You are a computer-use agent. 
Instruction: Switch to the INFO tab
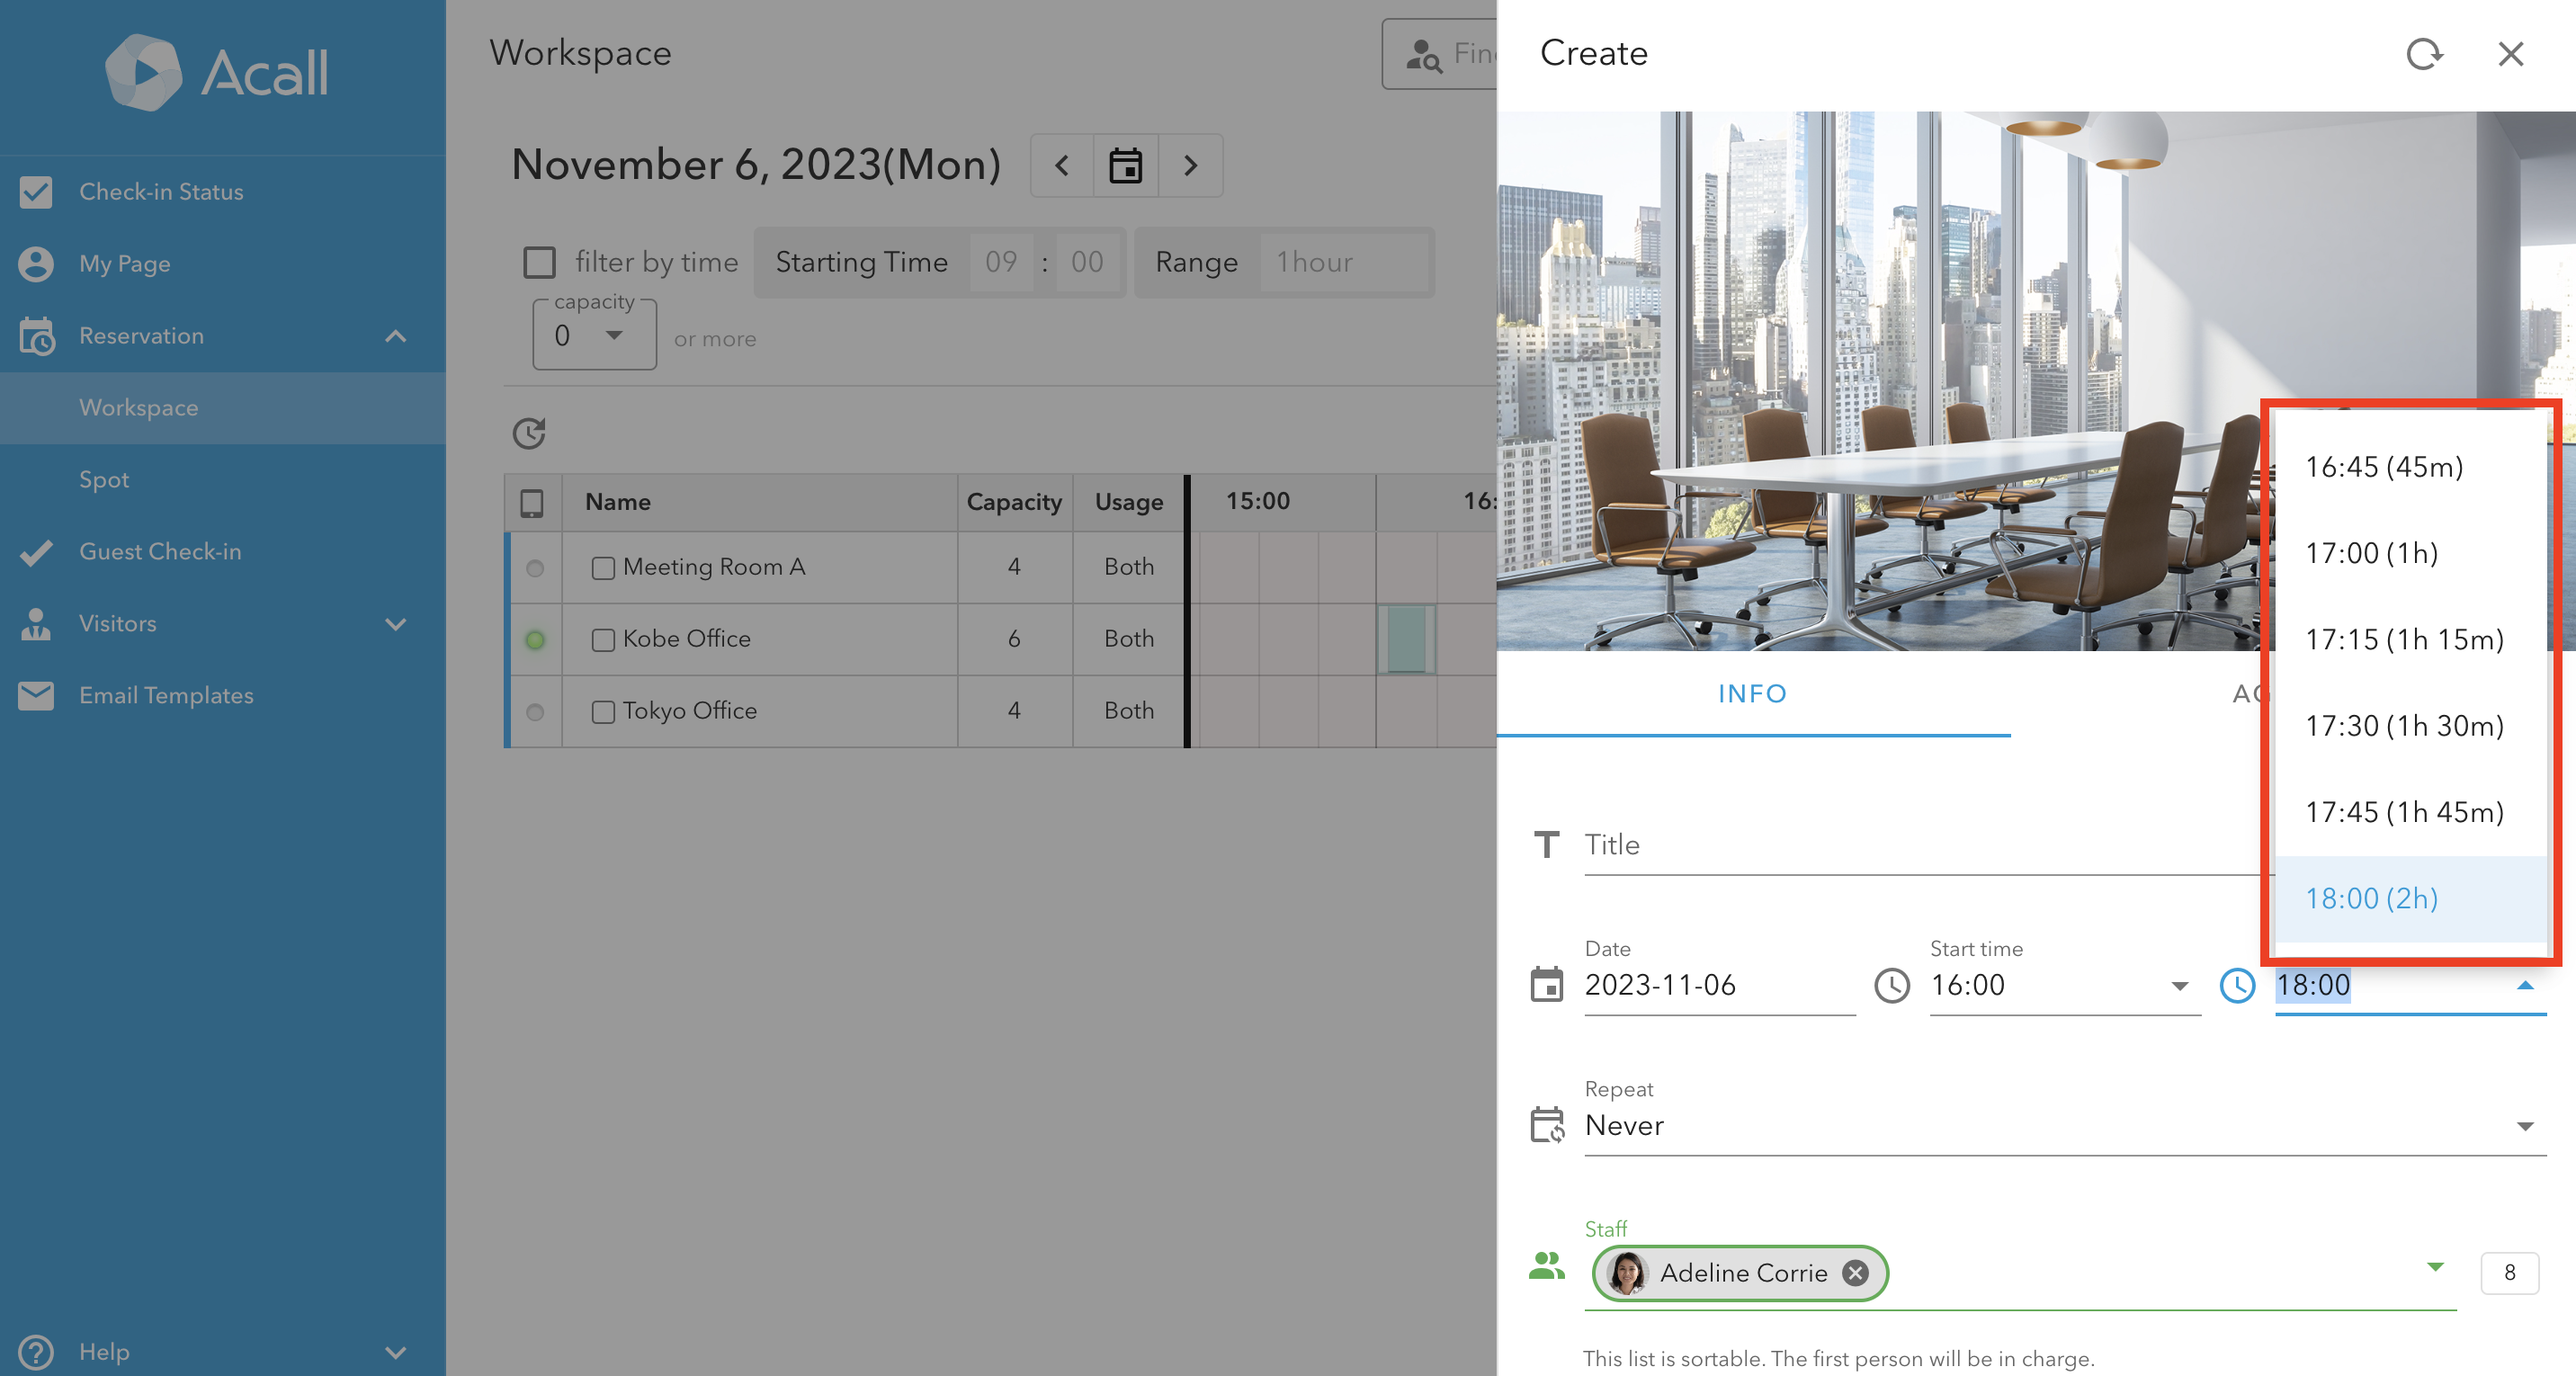coord(1752,693)
